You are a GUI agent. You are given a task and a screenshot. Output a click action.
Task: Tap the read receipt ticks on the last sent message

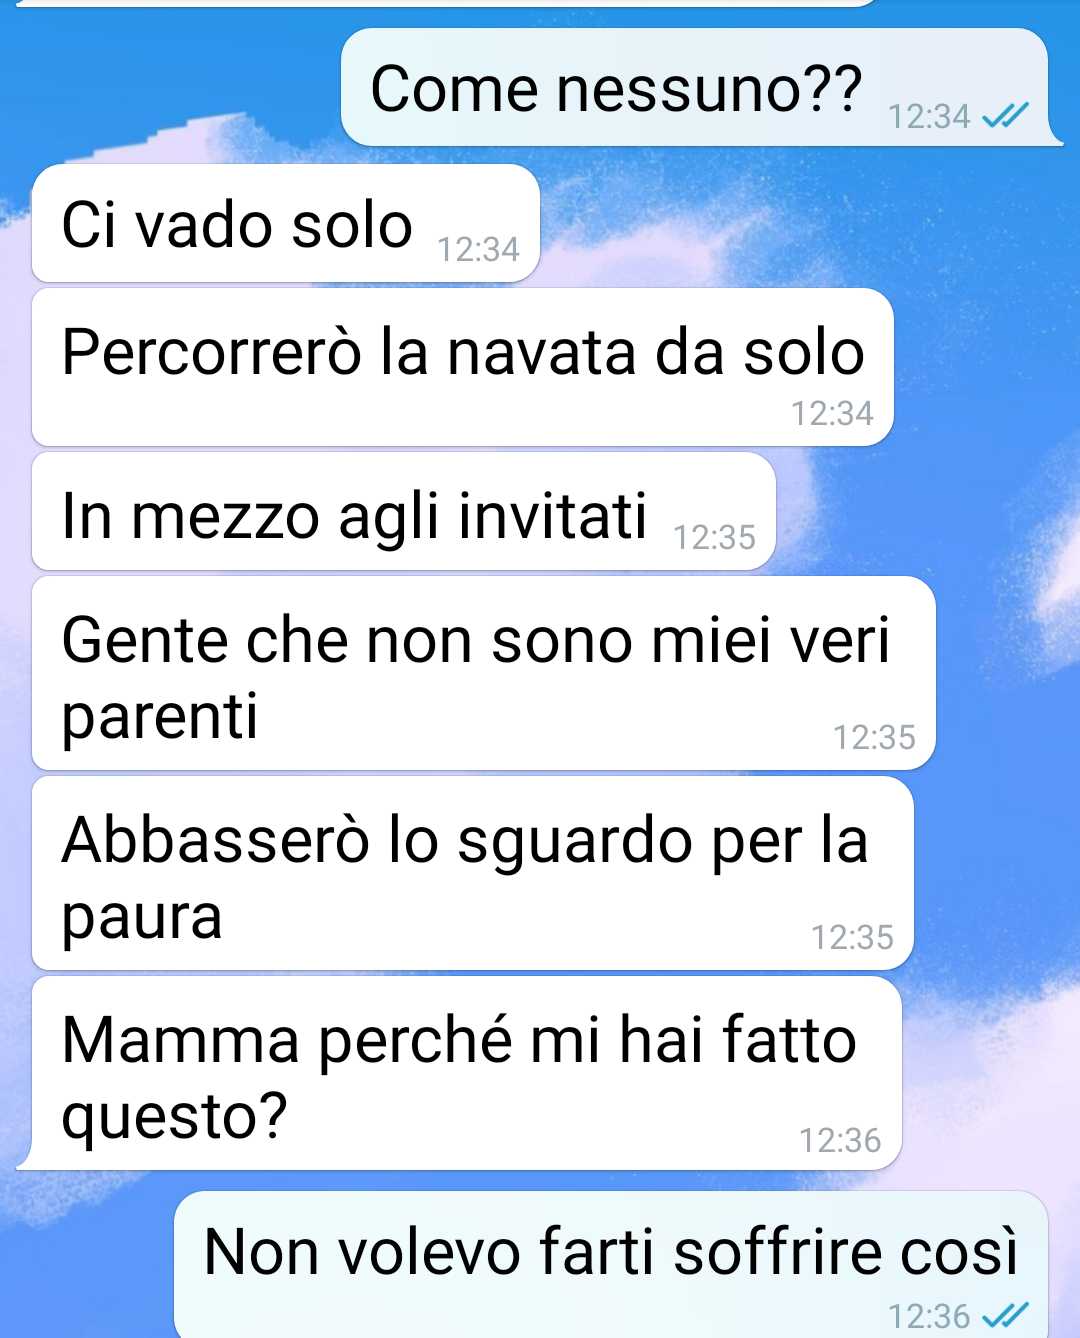[x=1004, y=1314]
